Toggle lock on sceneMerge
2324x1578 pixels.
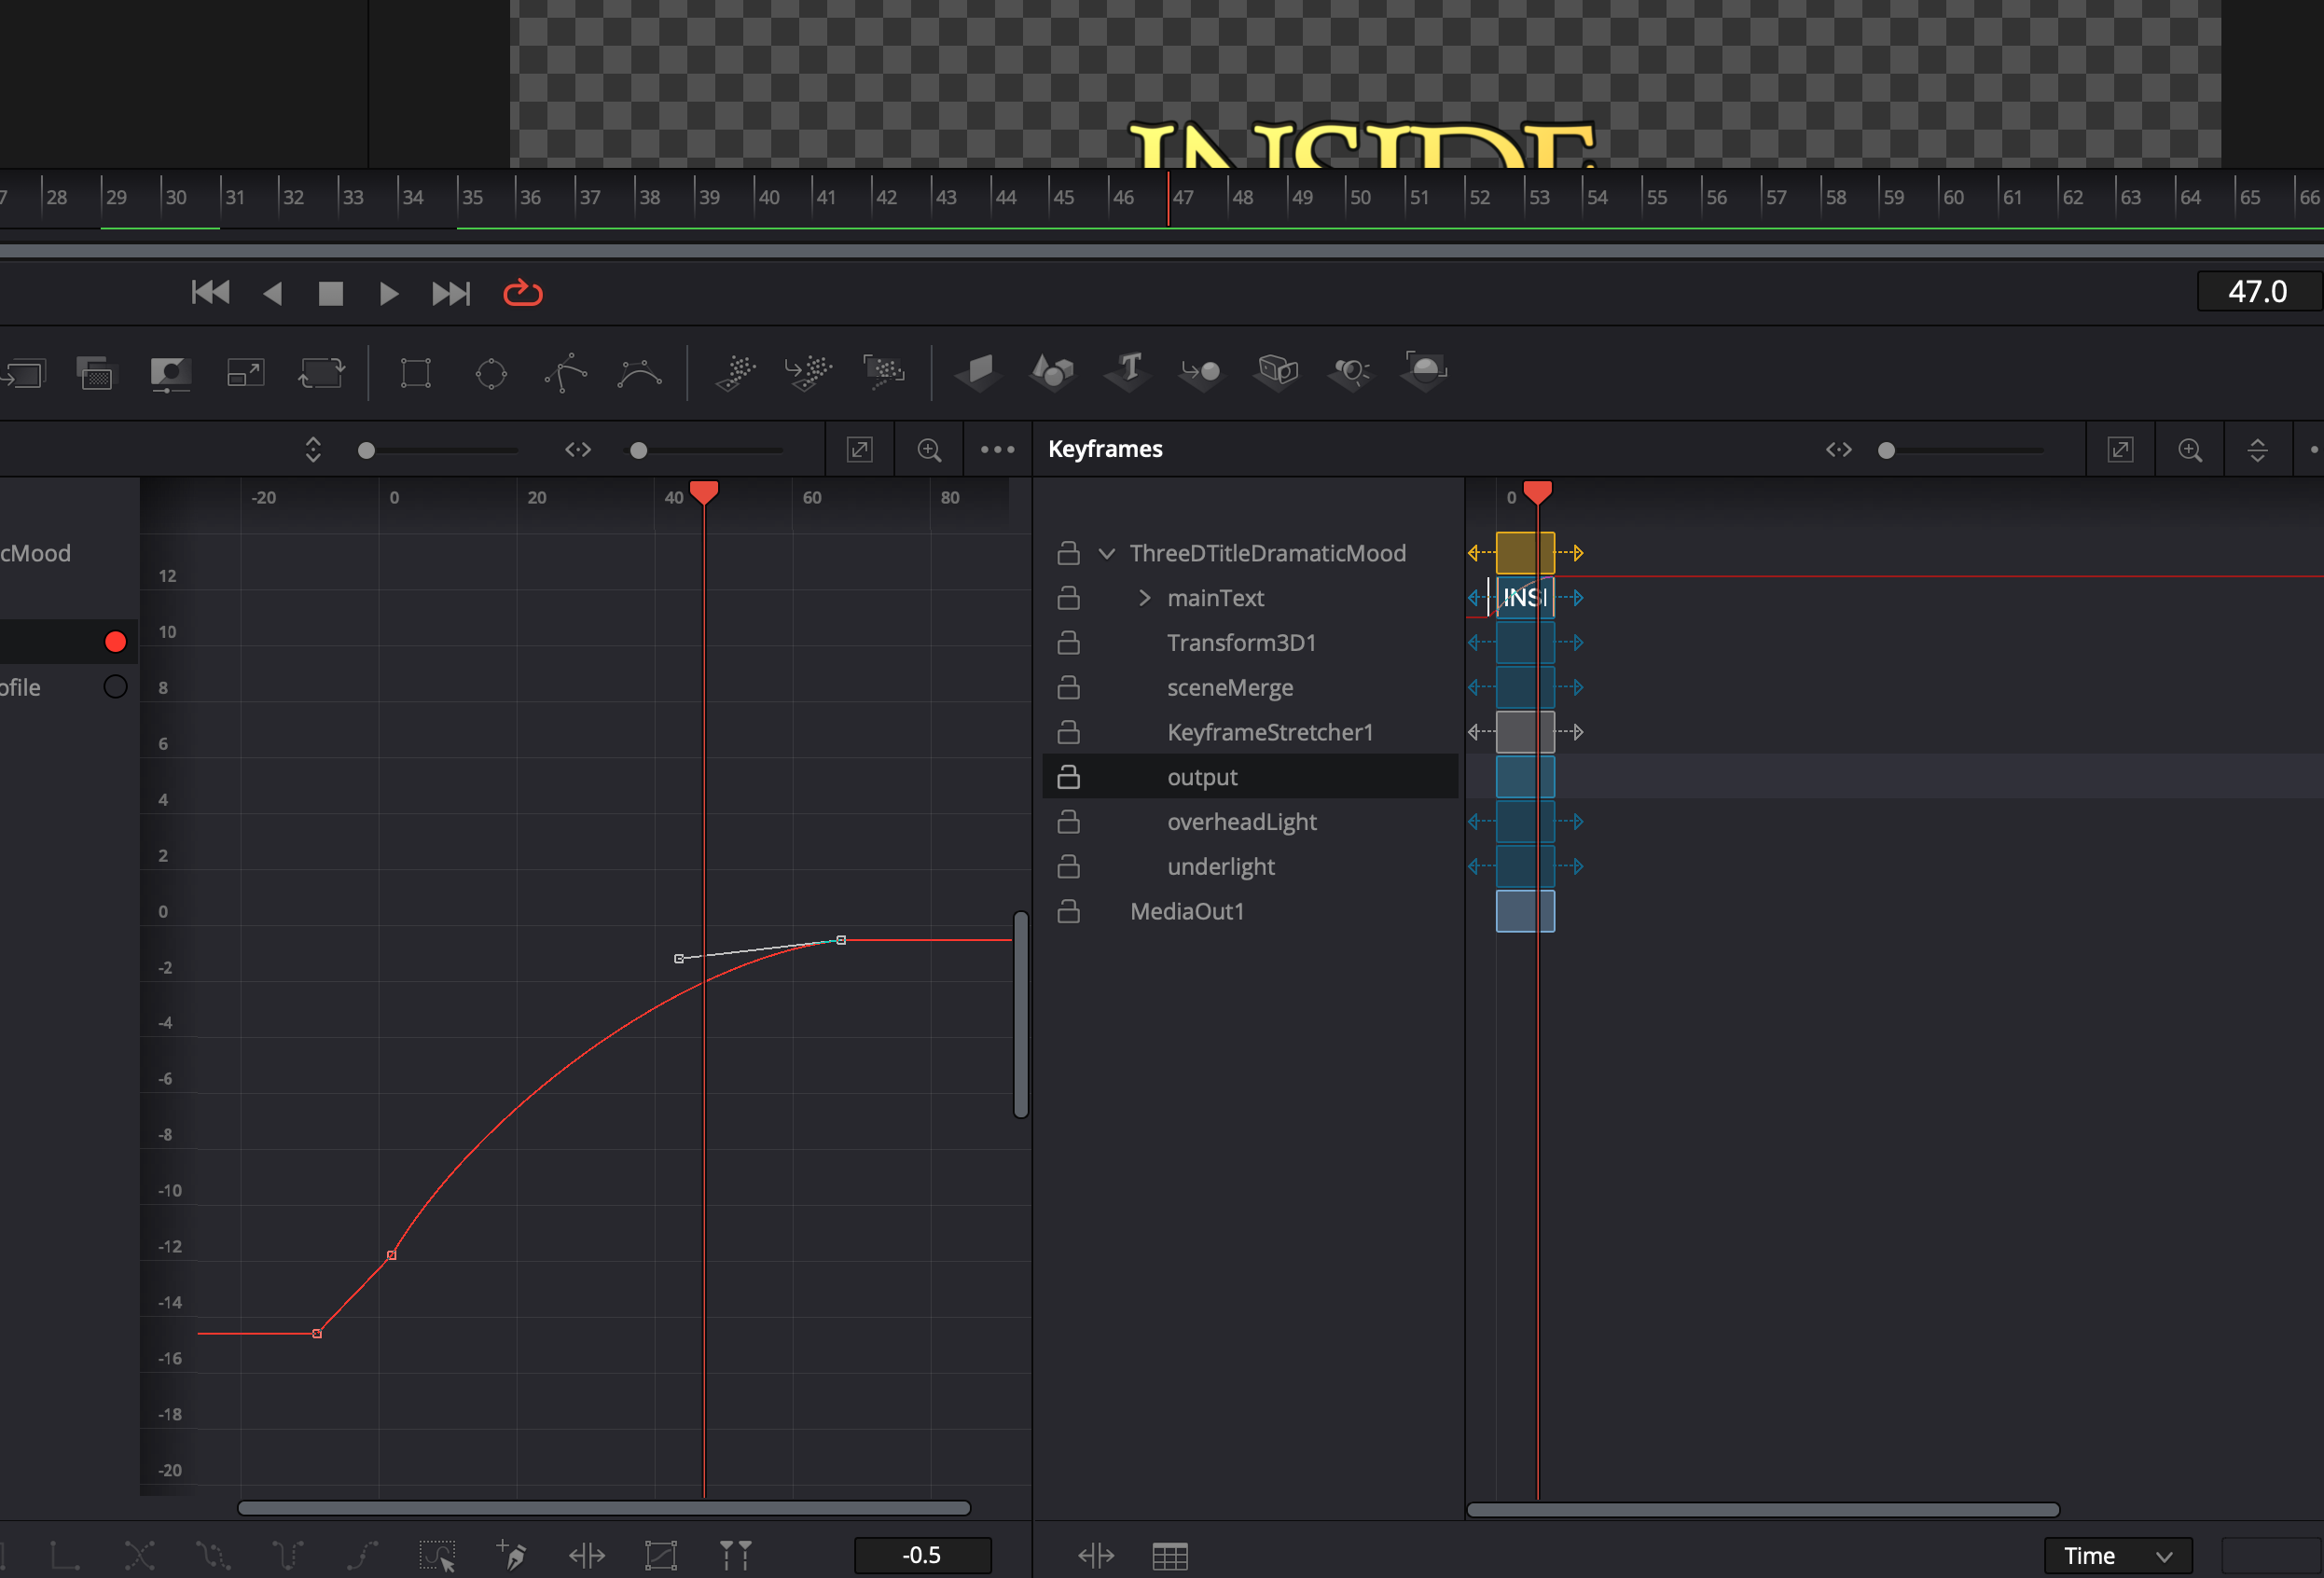pyautogui.click(x=1068, y=687)
